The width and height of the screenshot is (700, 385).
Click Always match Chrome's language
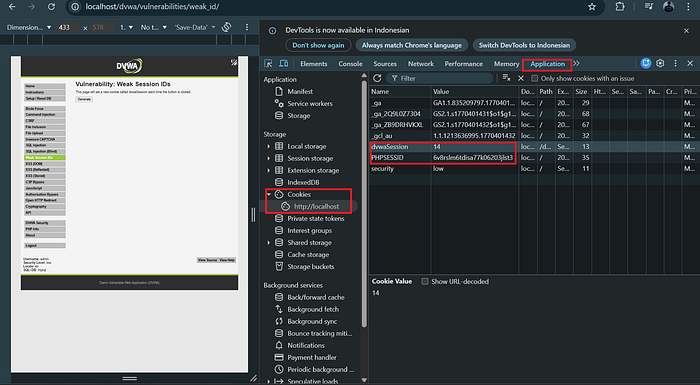[412, 45]
